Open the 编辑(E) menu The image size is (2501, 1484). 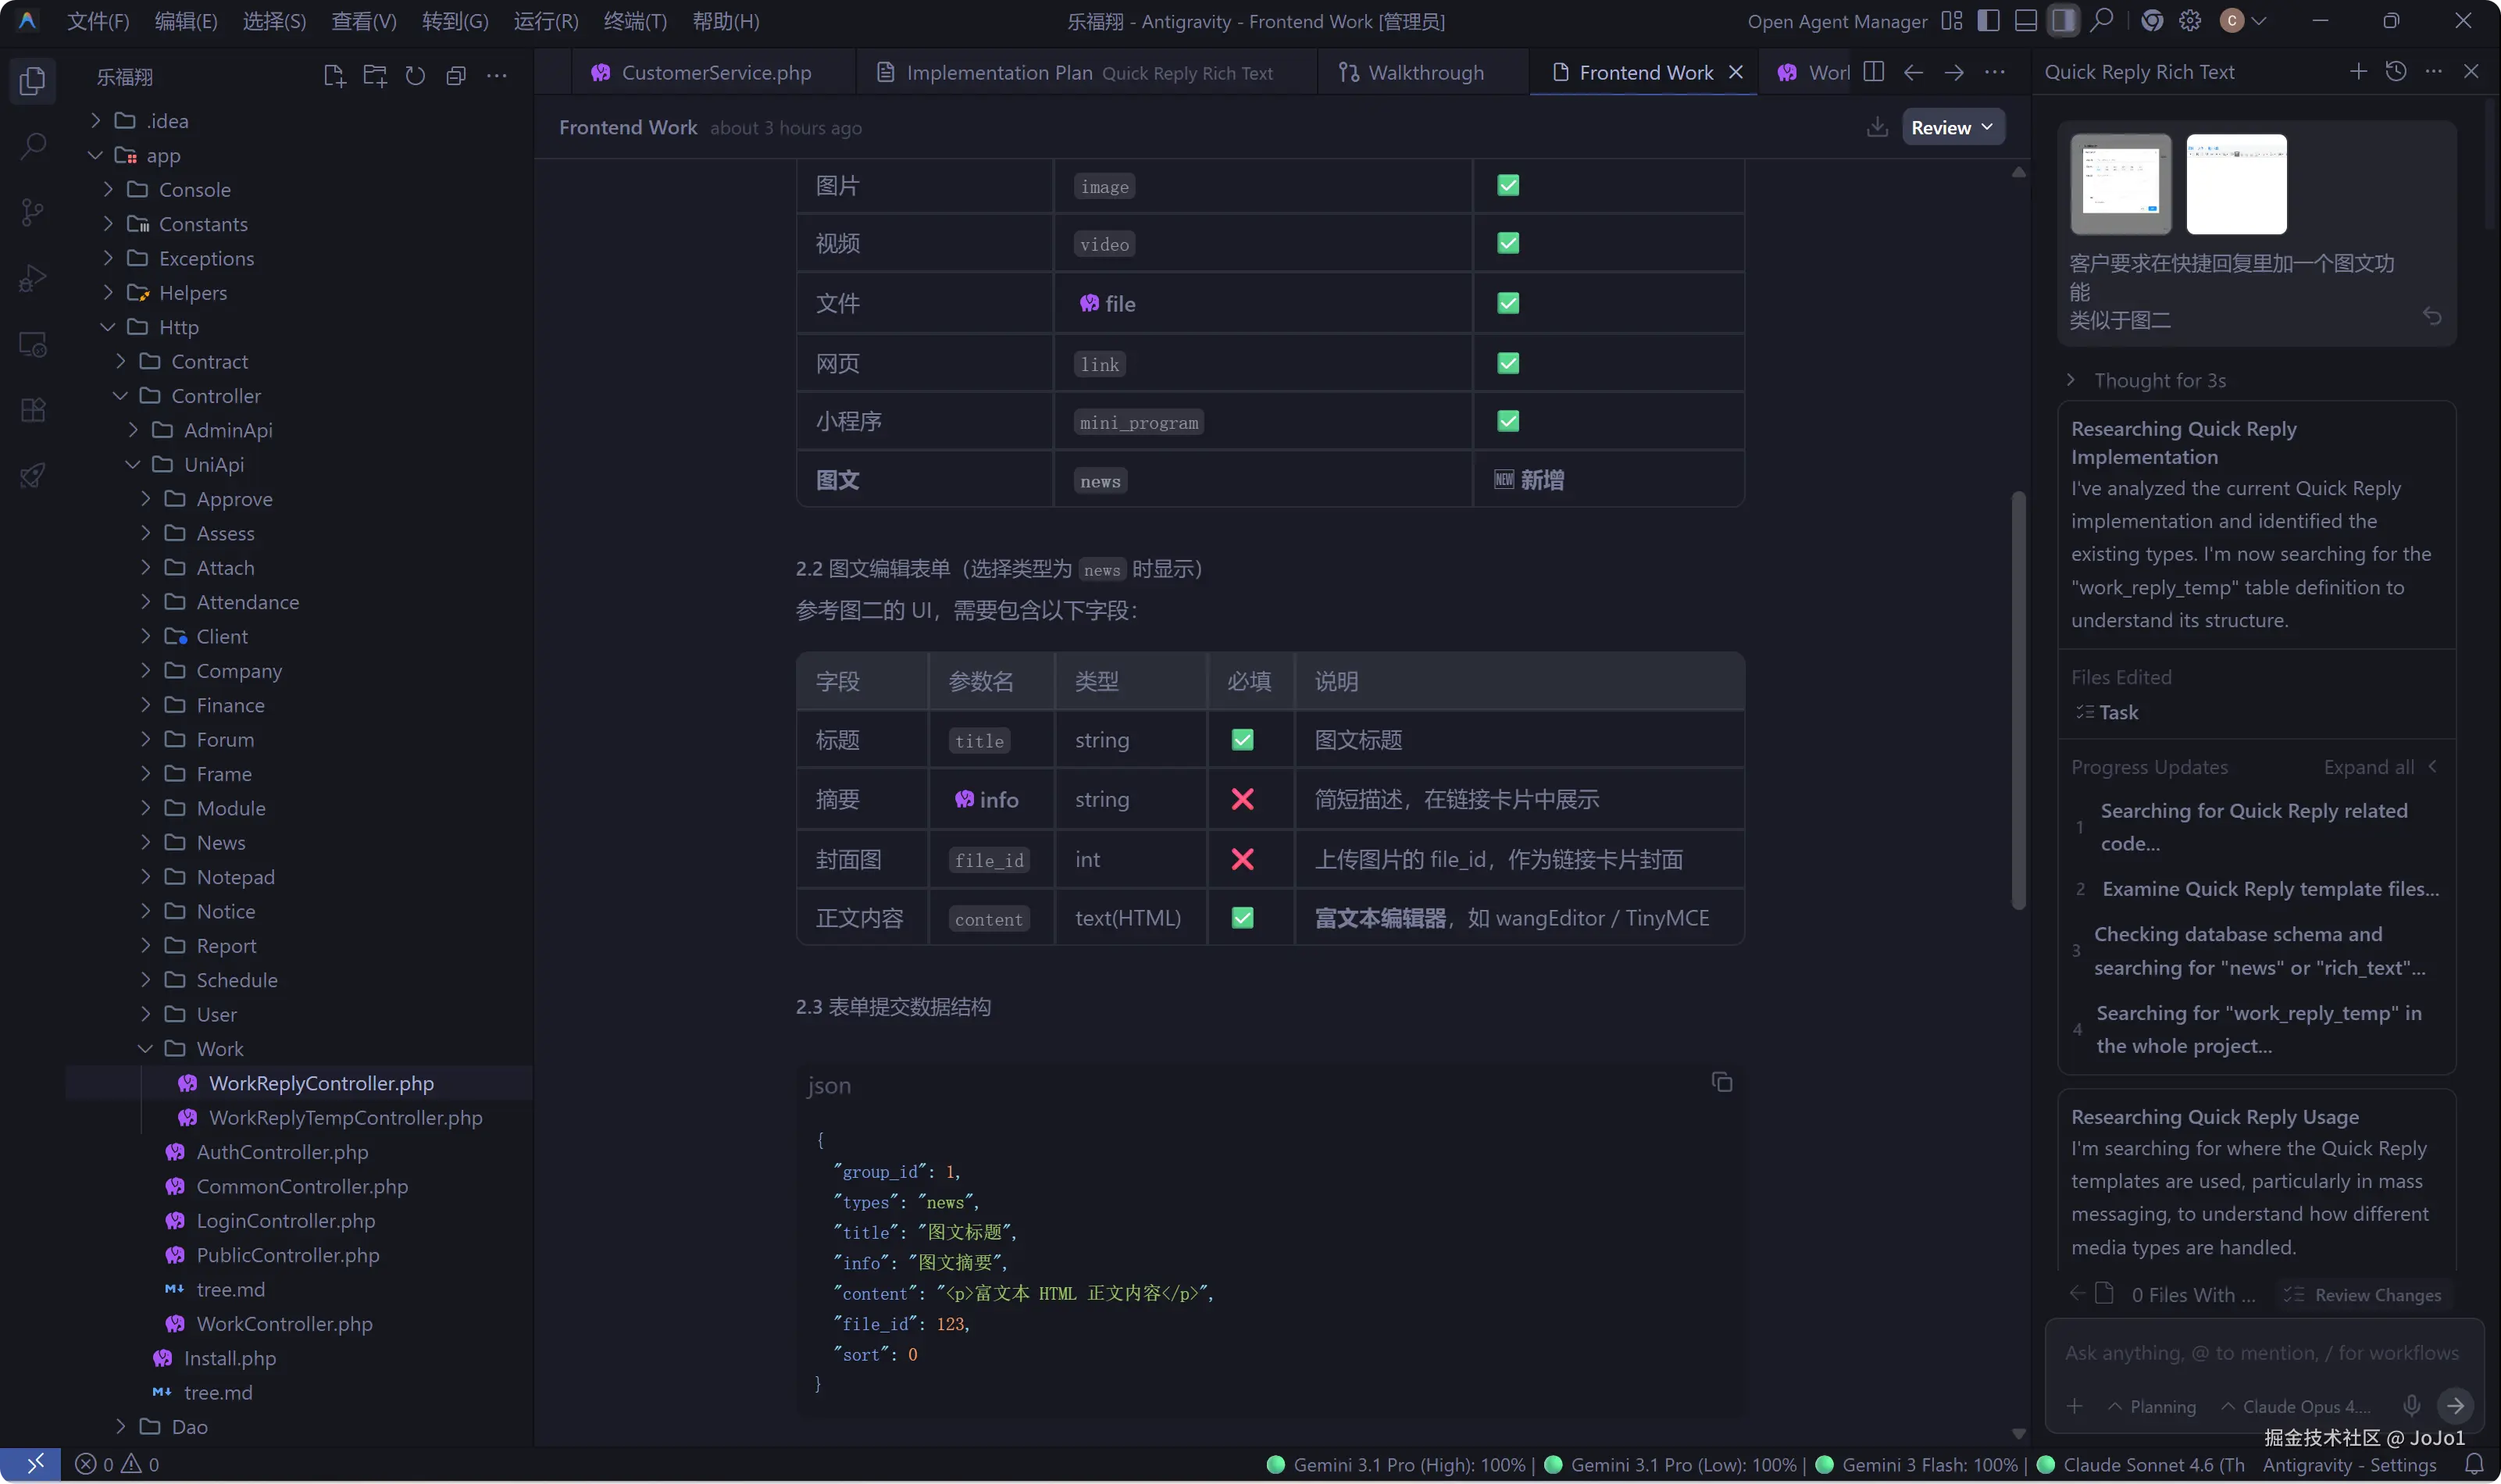point(186,21)
